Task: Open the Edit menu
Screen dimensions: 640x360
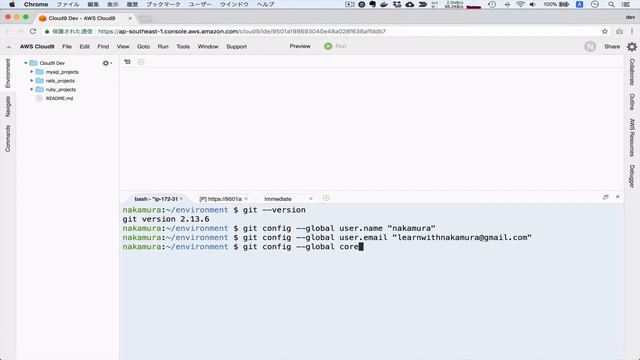Action: tap(84, 47)
